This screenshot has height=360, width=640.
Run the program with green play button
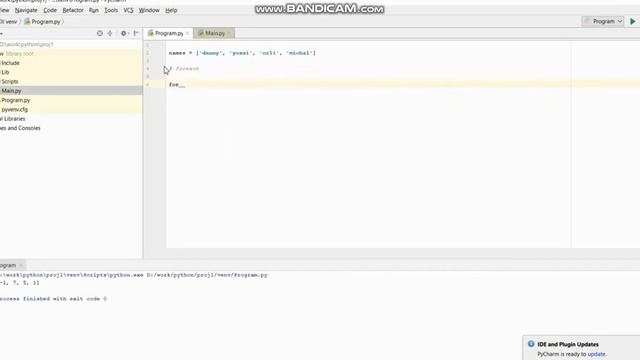[x=633, y=21]
